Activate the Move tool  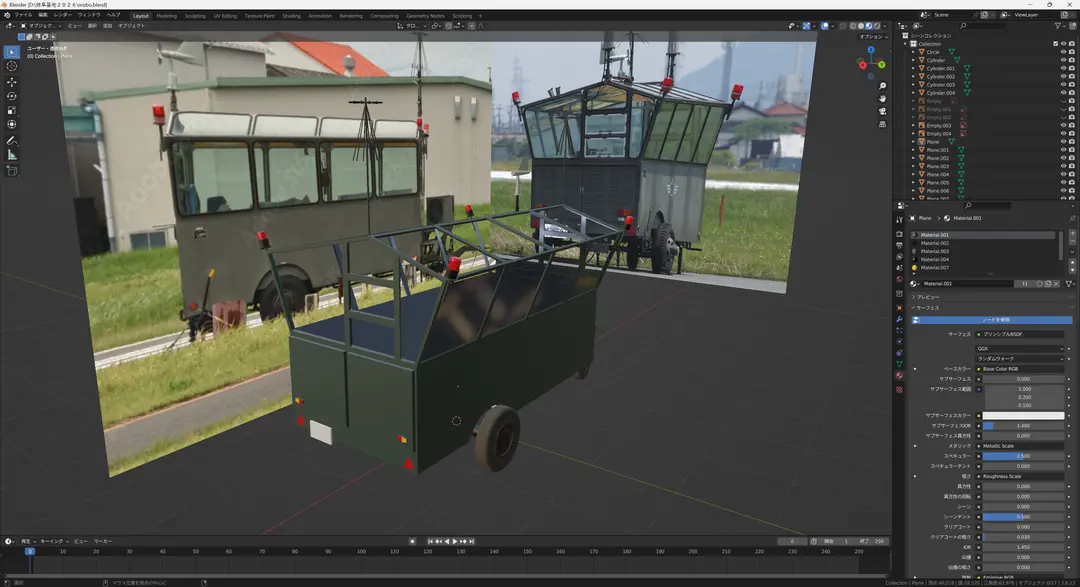click(12, 81)
